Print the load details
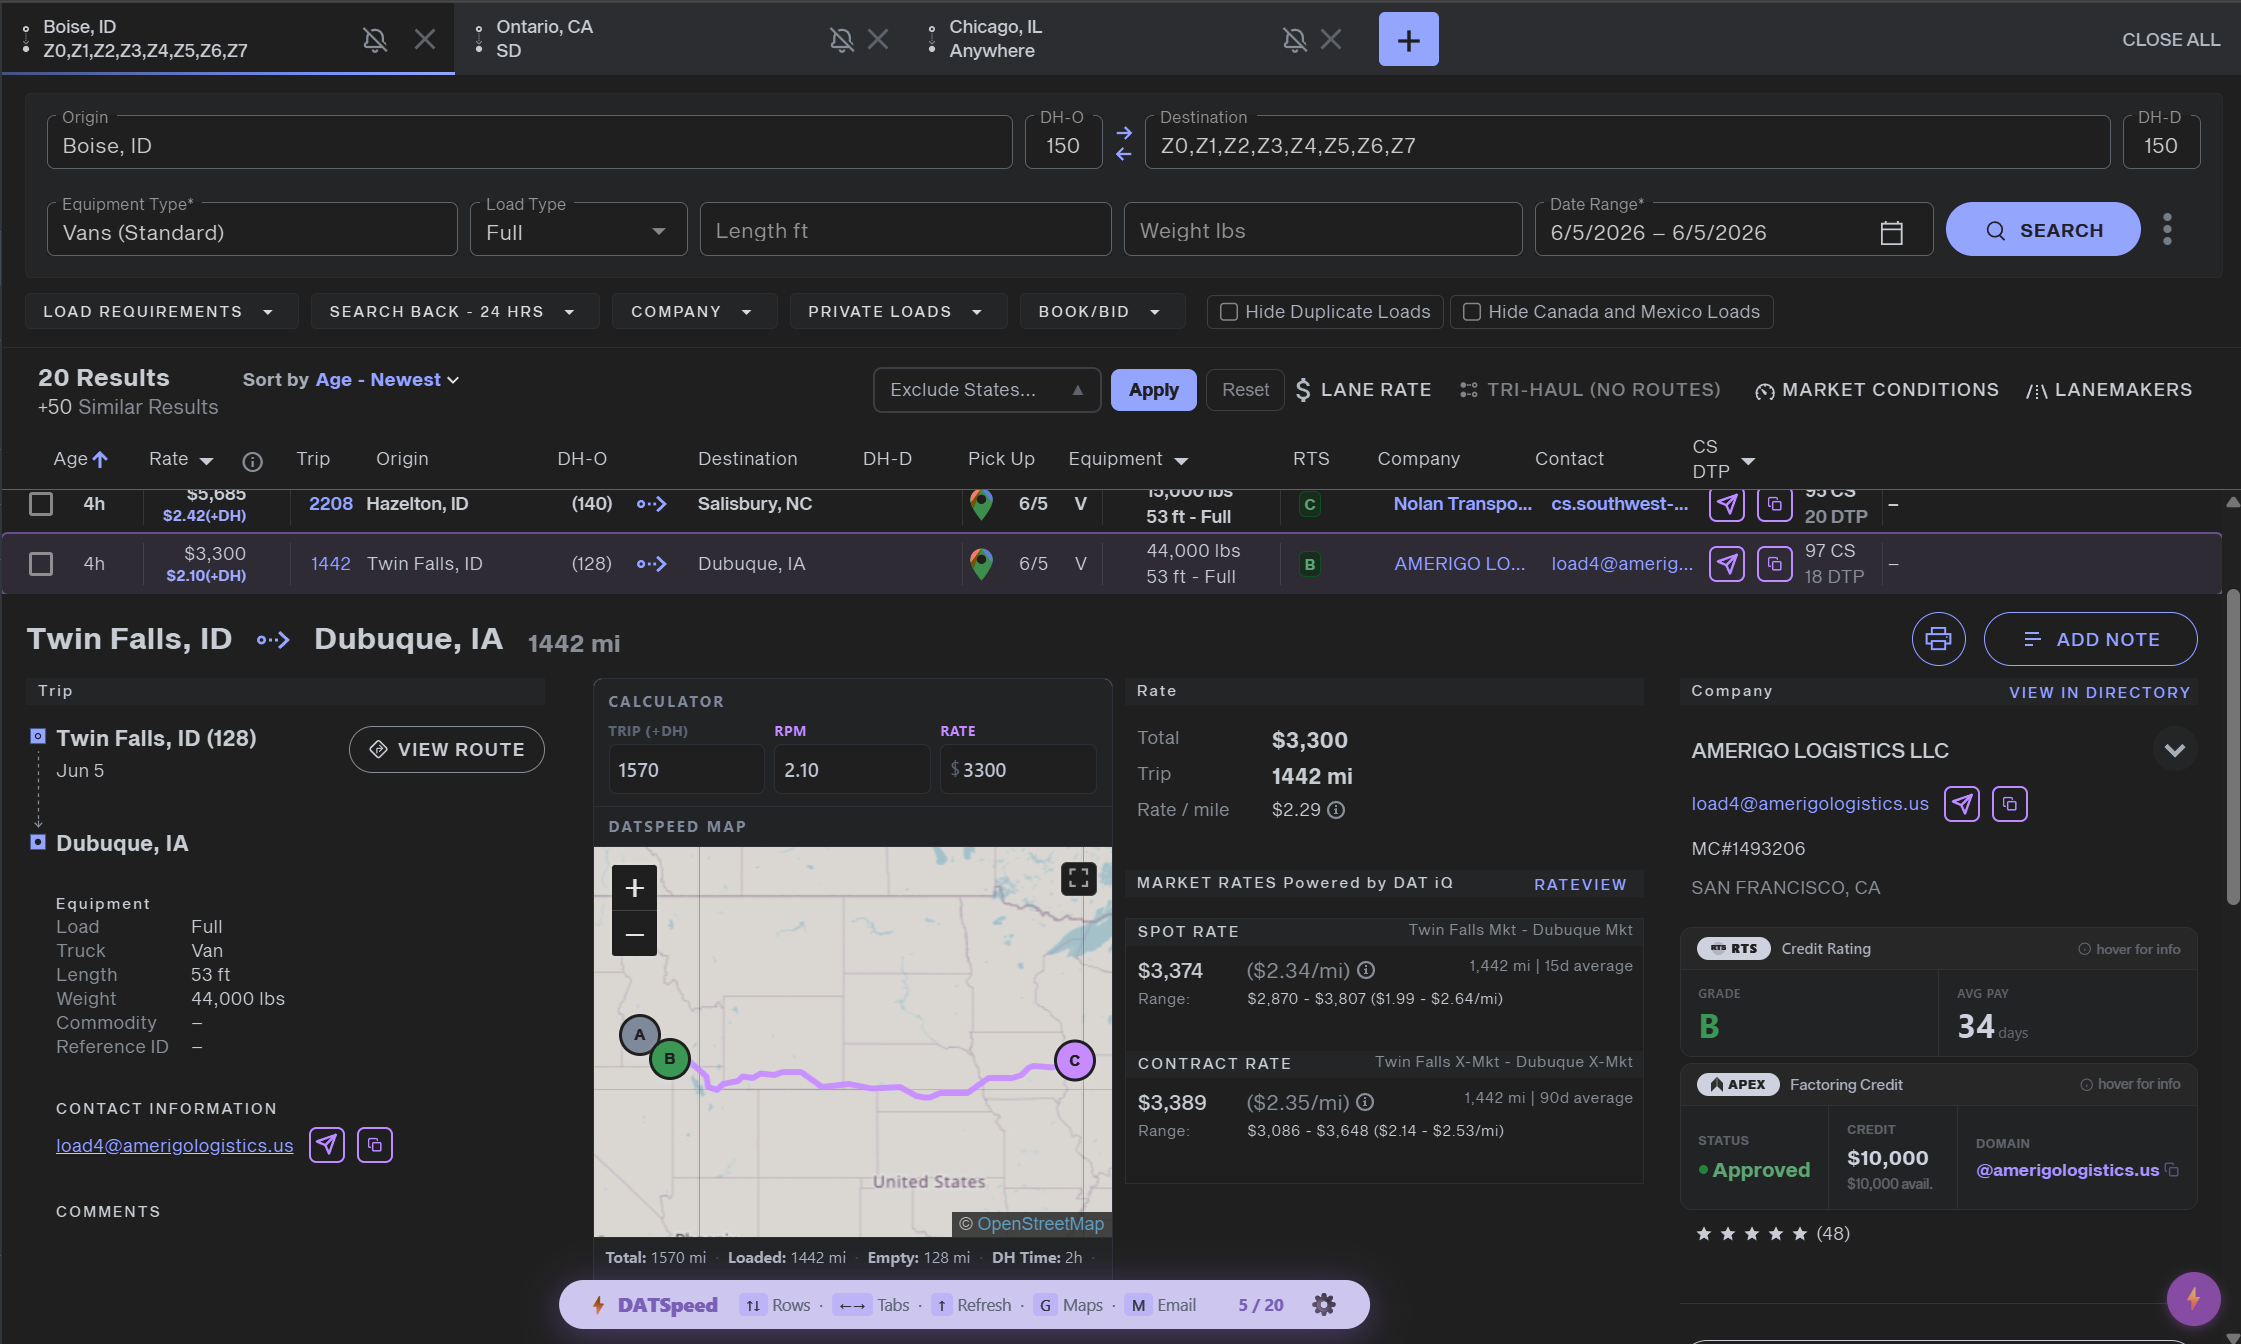Viewport: 2241px width, 1344px height. tap(1938, 639)
